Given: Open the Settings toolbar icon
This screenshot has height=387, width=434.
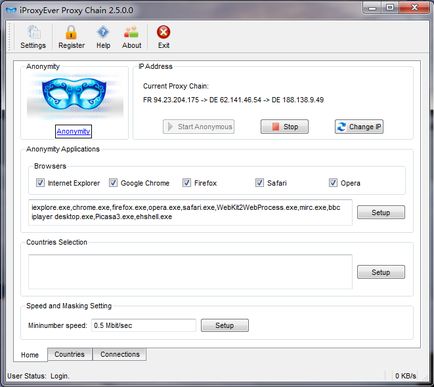Looking at the screenshot, I should click(x=33, y=37).
